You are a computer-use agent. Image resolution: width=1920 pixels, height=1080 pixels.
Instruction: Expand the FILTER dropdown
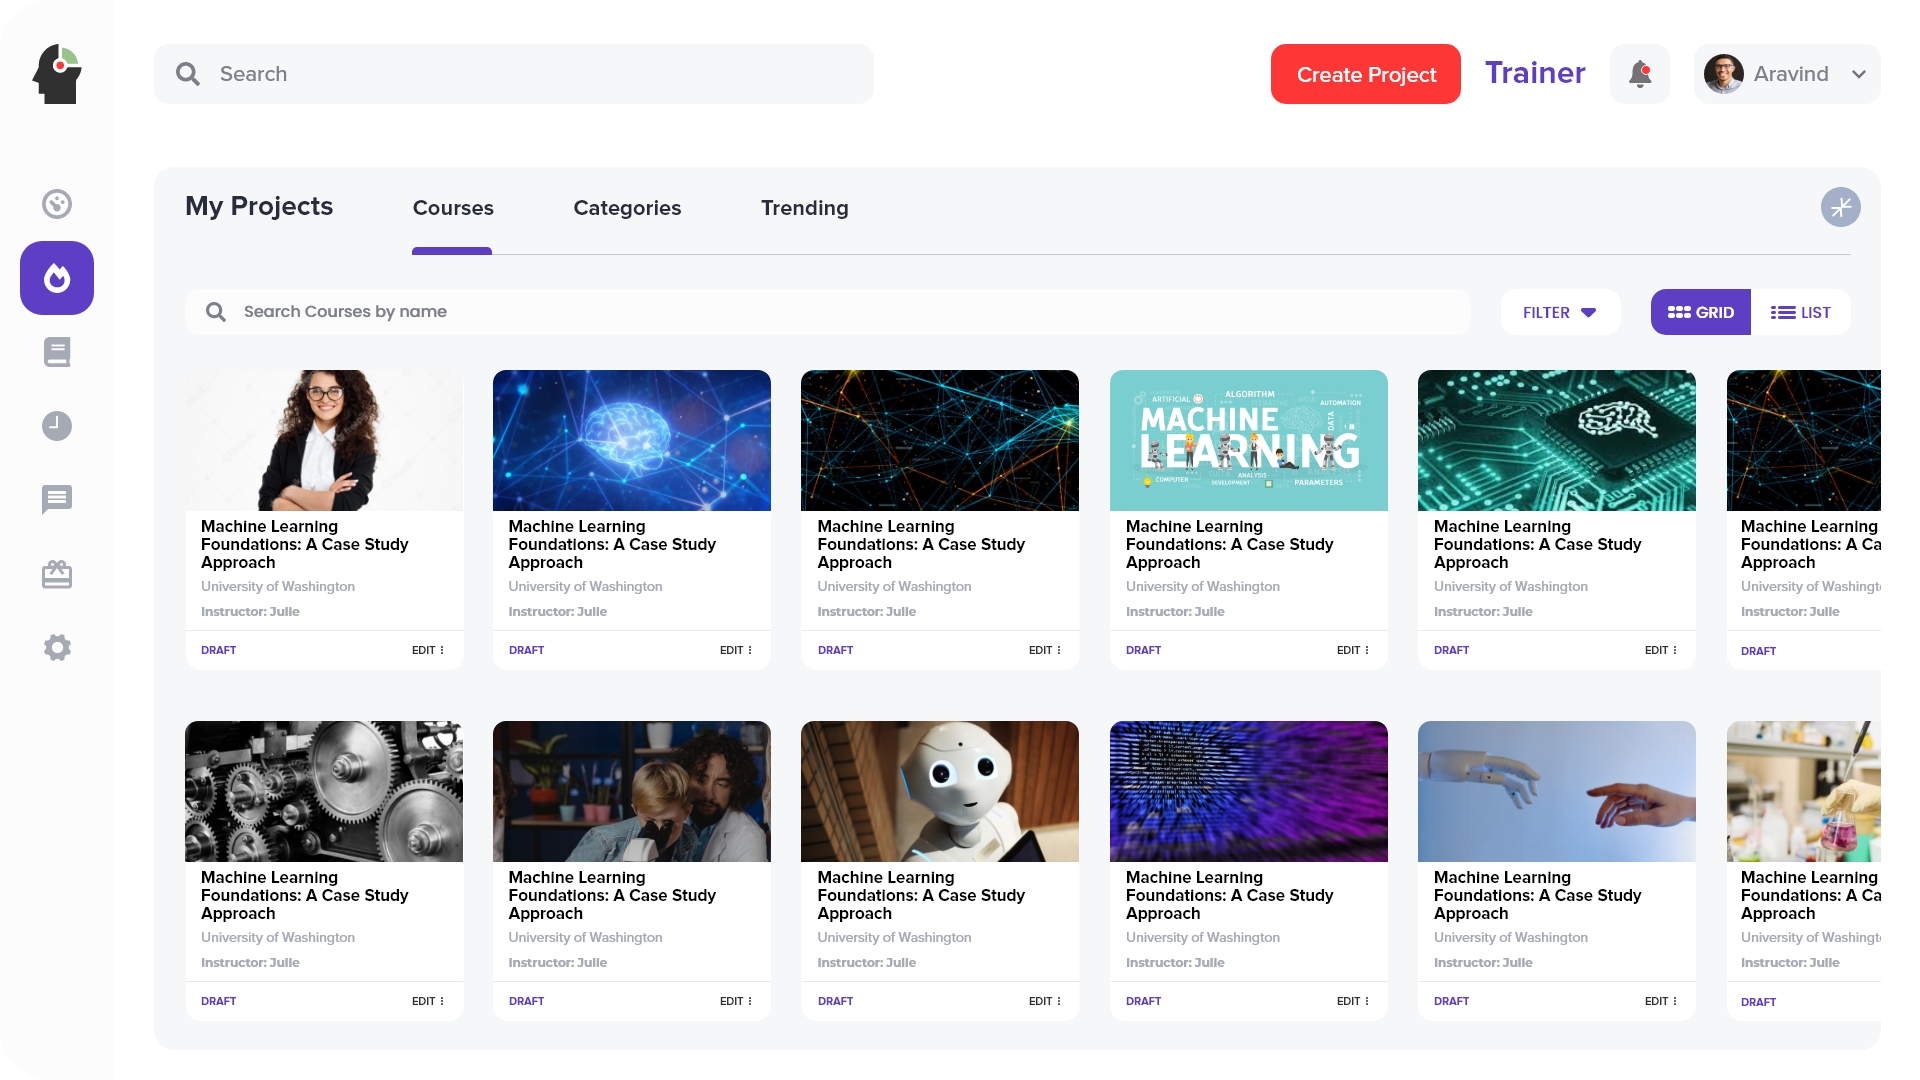point(1559,312)
